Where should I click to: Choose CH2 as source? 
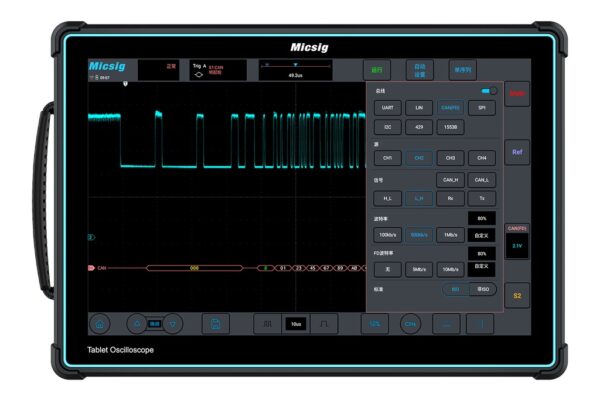click(x=419, y=158)
